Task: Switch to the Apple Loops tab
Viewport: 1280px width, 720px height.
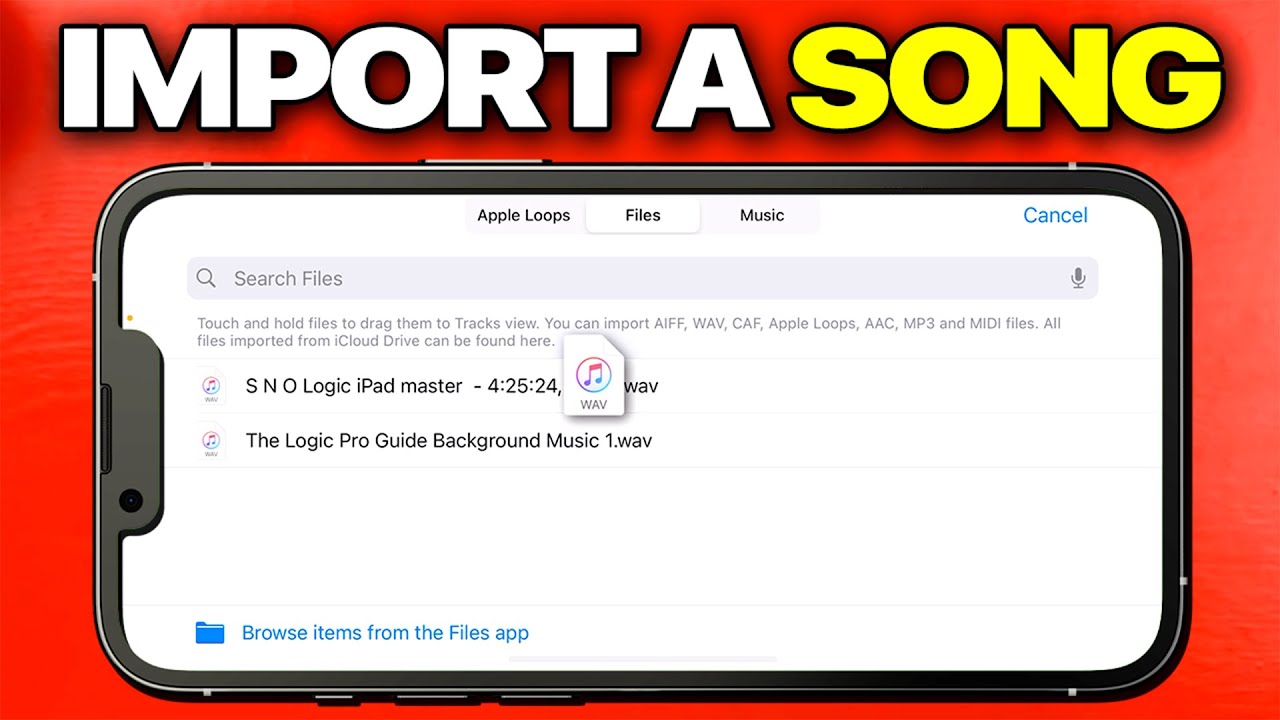Action: pyautogui.click(x=523, y=215)
